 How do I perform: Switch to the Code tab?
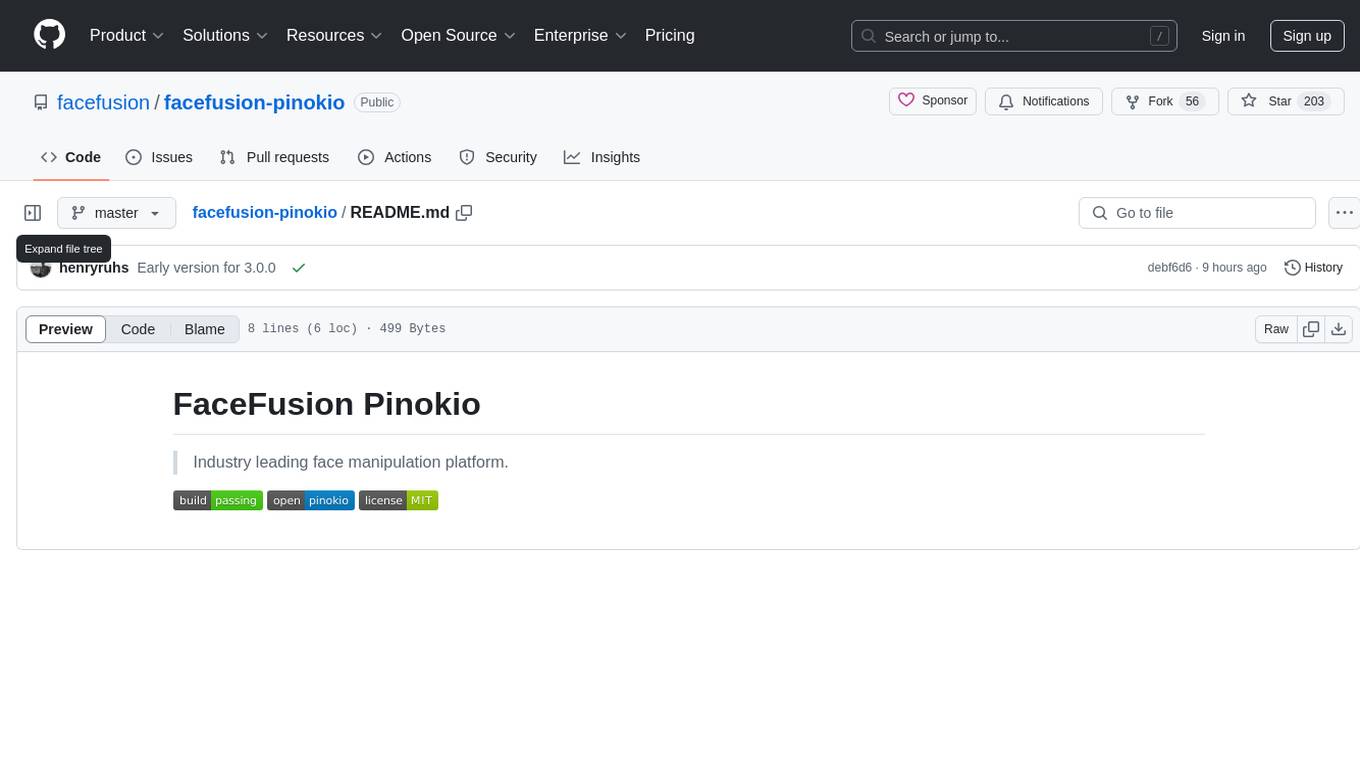click(x=71, y=157)
